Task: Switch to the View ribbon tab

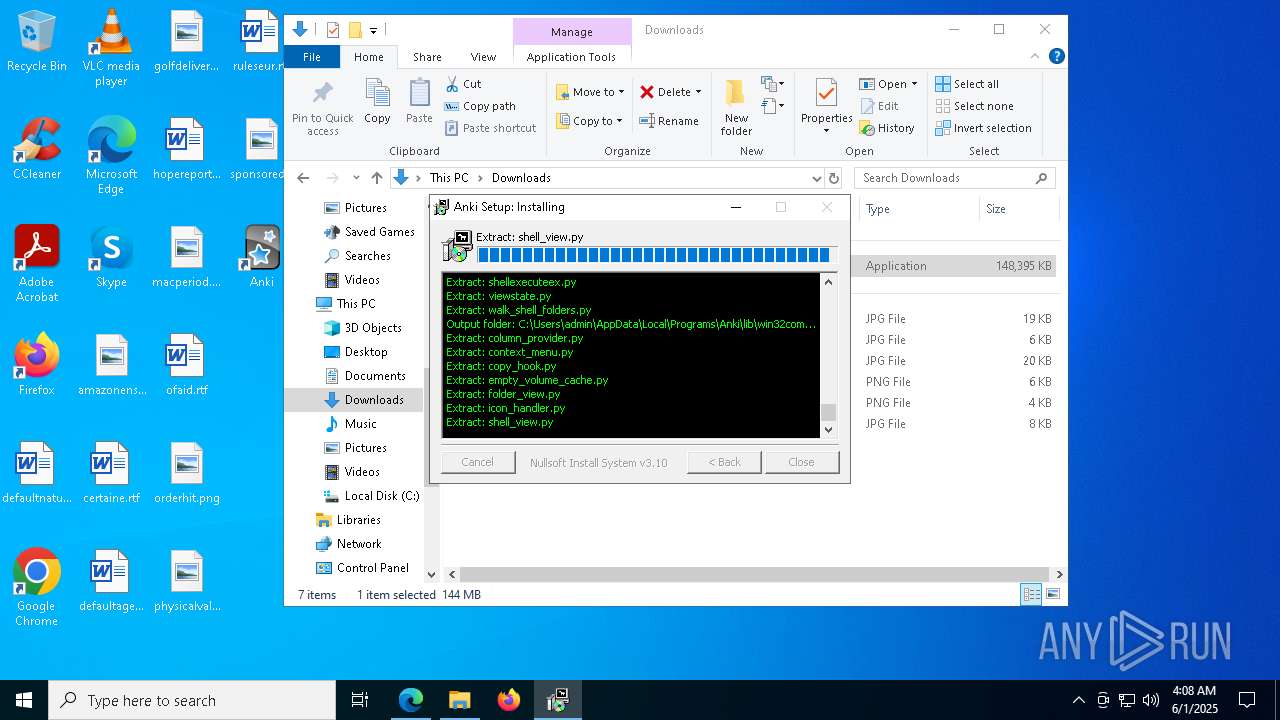Action: (483, 57)
